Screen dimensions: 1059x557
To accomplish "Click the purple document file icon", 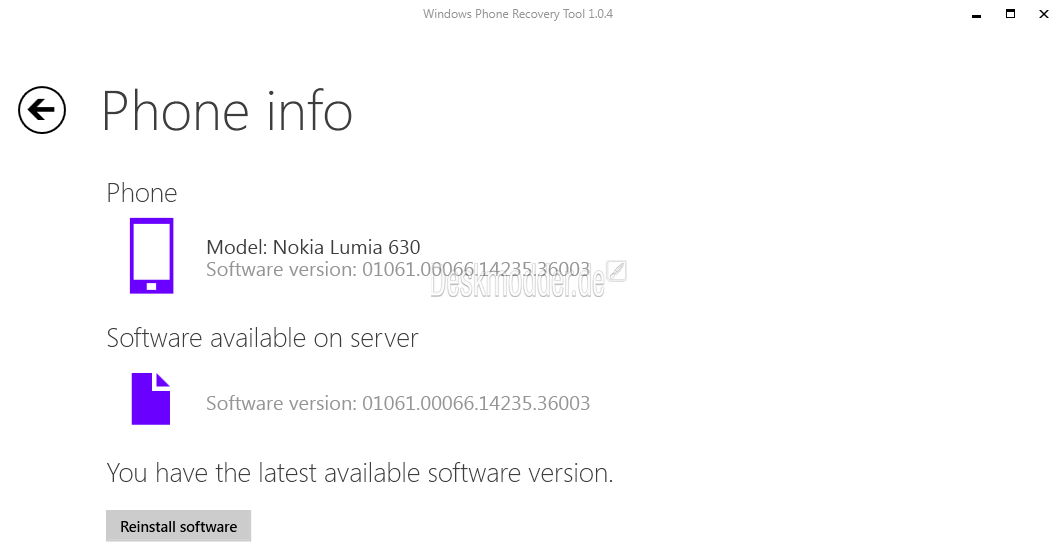I will pos(151,399).
